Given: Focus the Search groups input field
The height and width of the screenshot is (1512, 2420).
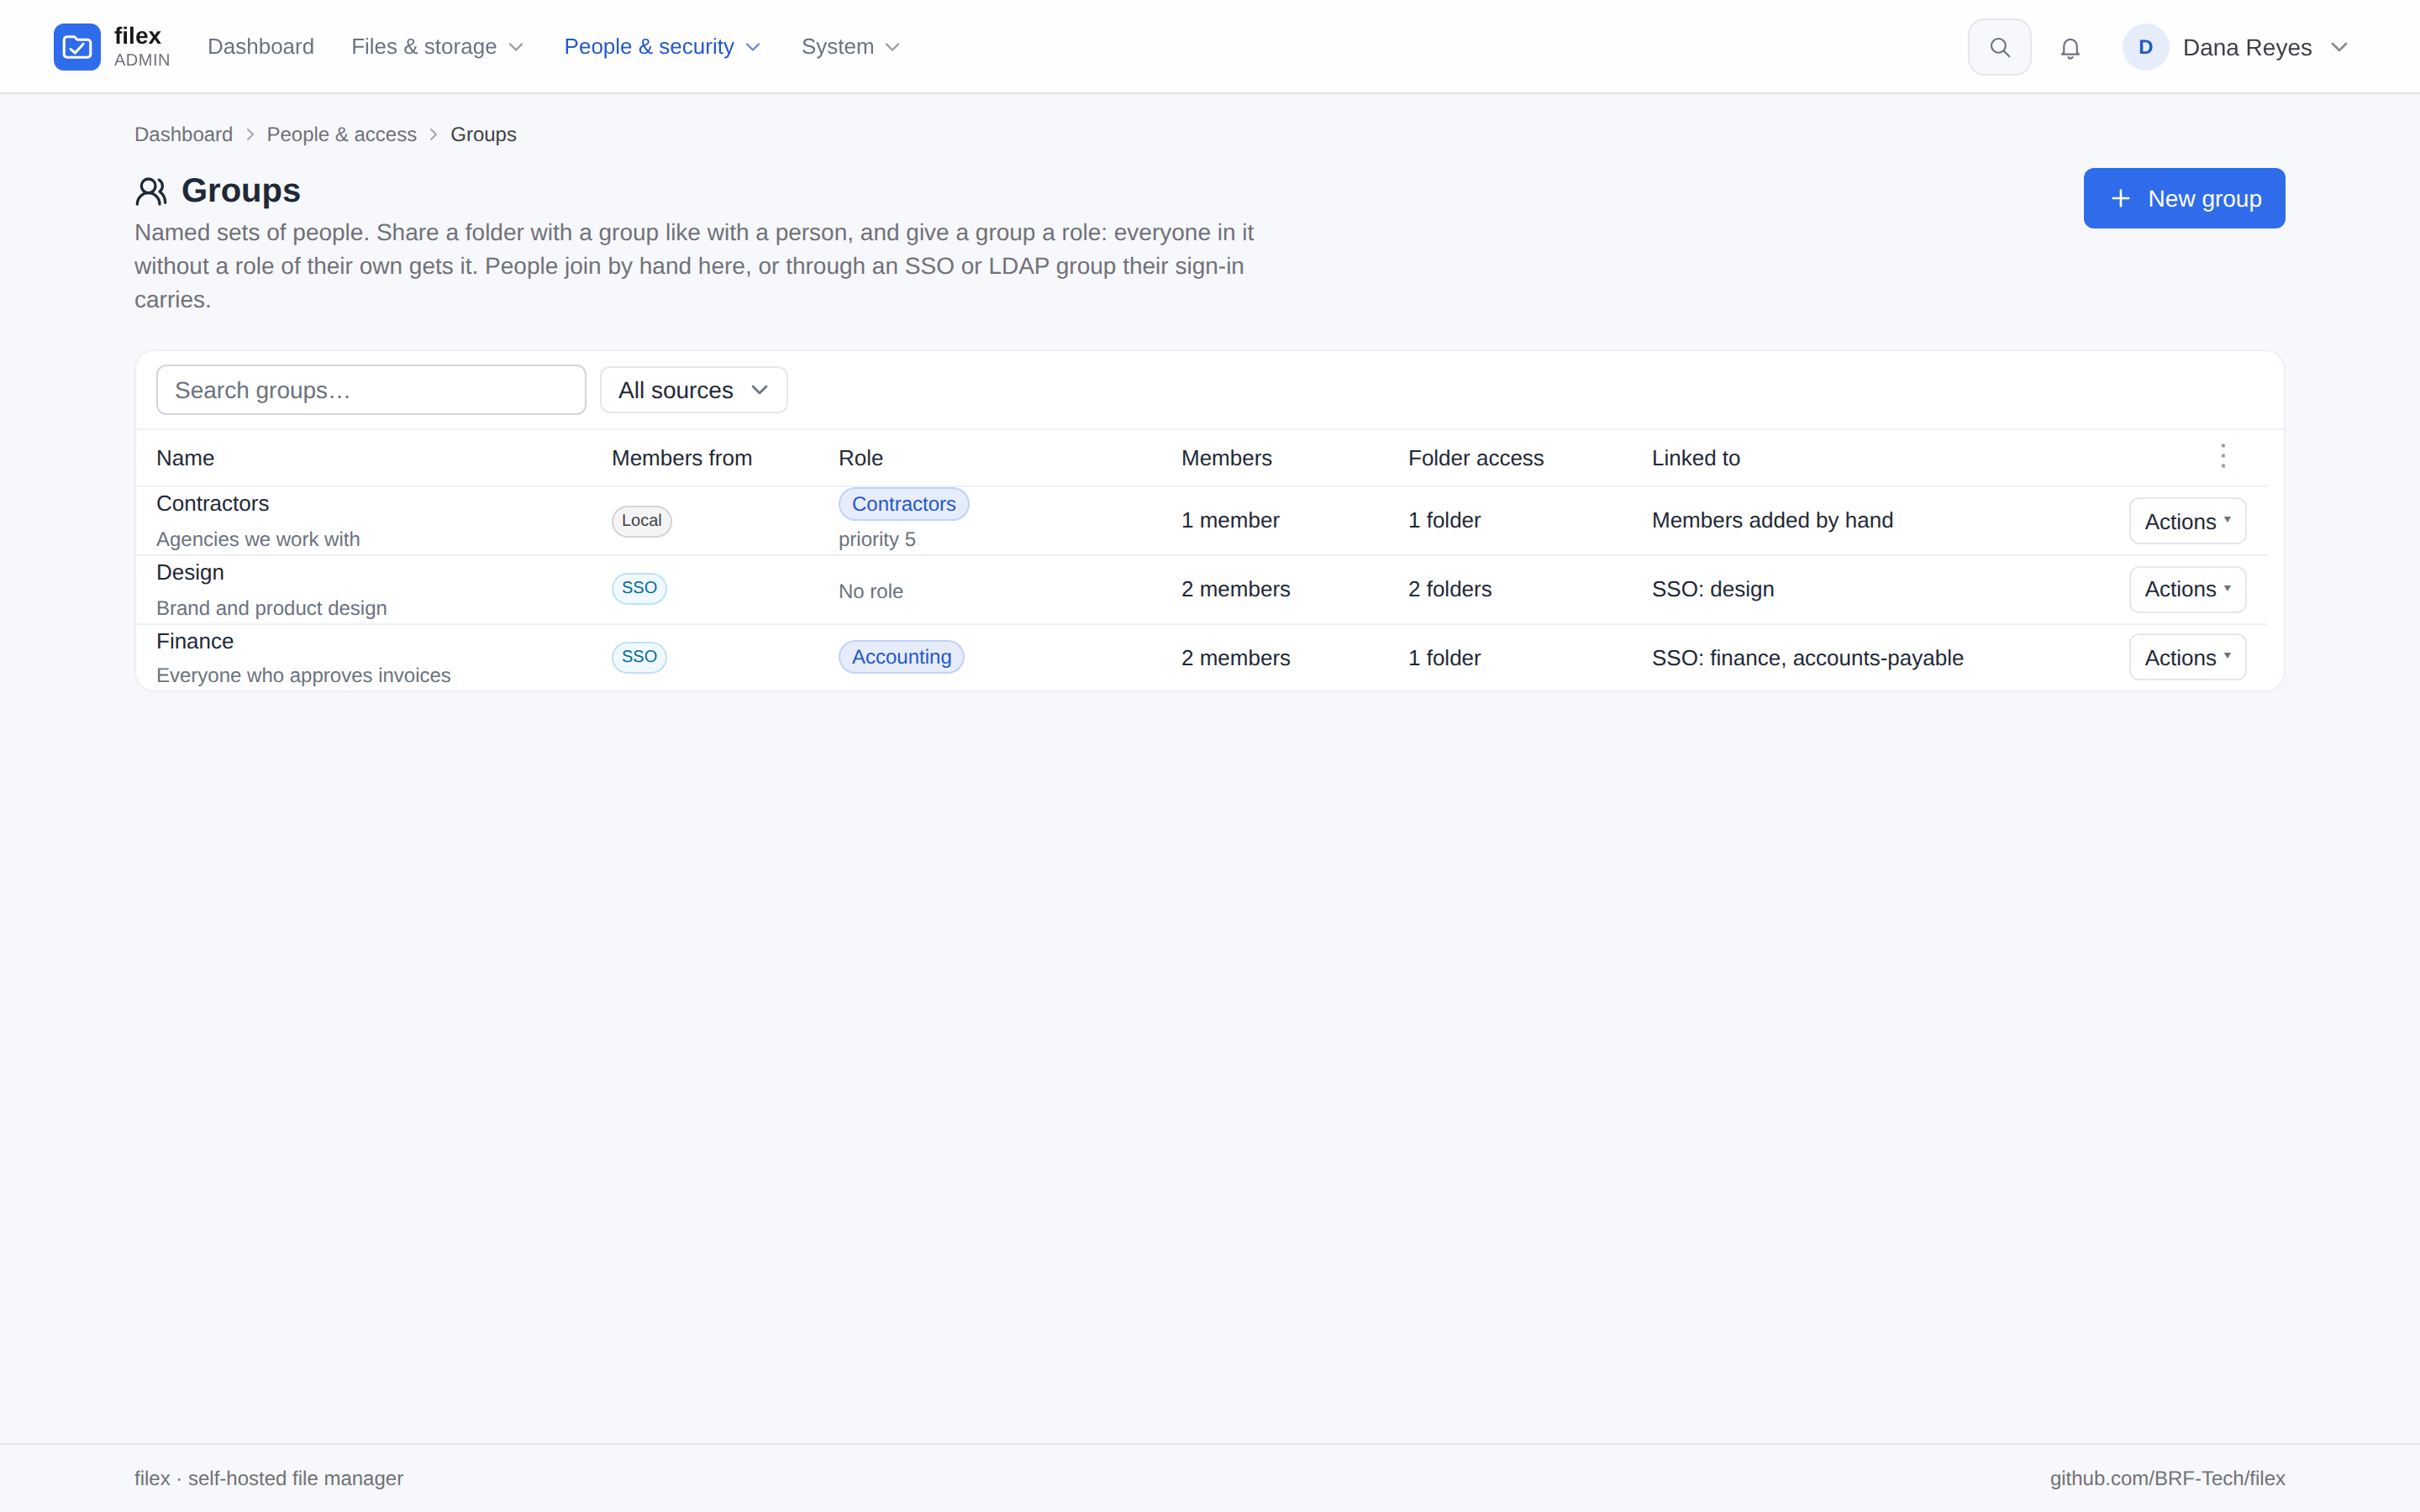Looking at the screenshot, I should pos(371,390).
